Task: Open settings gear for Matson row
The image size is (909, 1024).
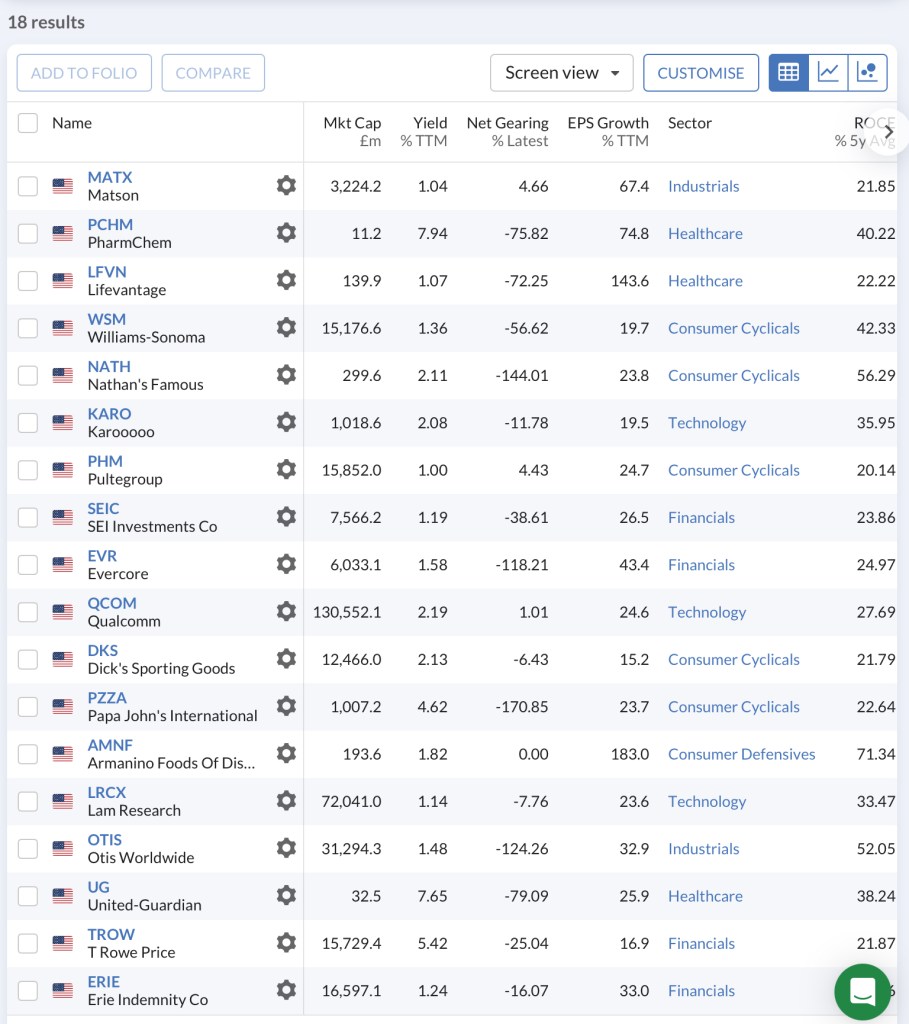Action: pos(286,186)
